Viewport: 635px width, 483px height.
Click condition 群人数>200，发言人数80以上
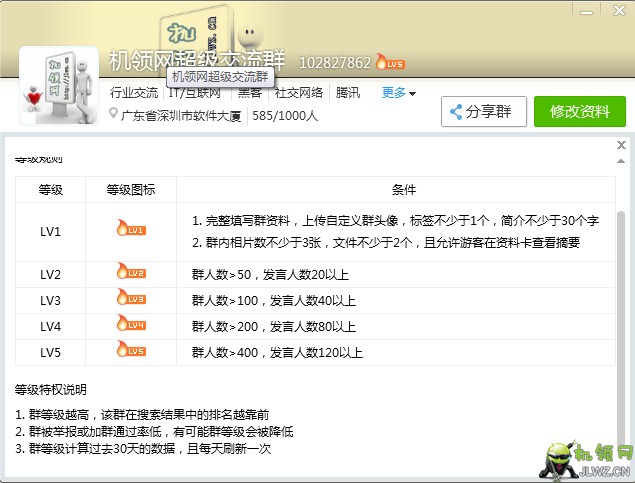click(x=274, y=326)
